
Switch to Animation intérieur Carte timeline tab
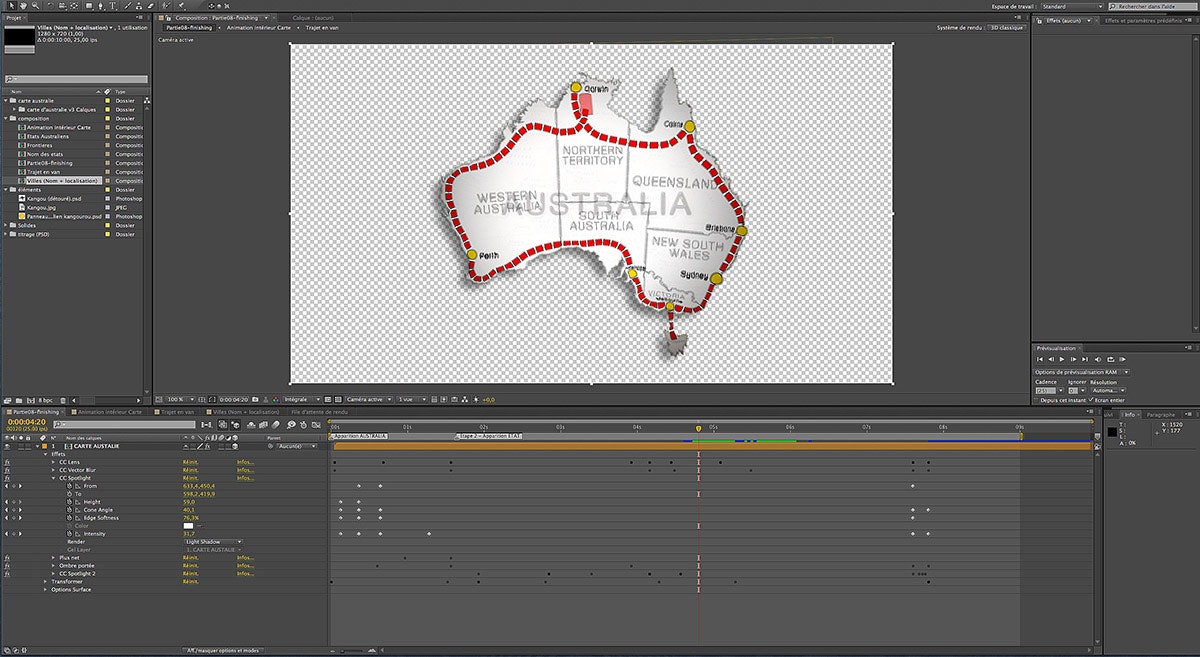point(108,411)
